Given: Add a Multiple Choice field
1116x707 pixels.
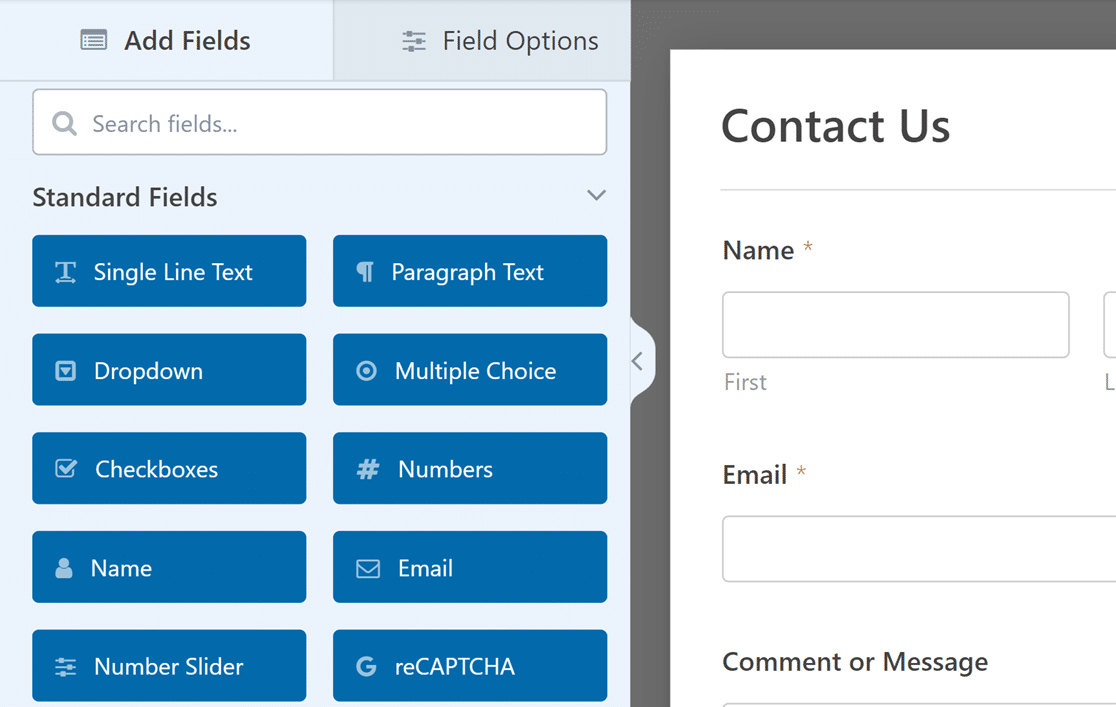Looking at the screenshot, I should pos(469,370).
